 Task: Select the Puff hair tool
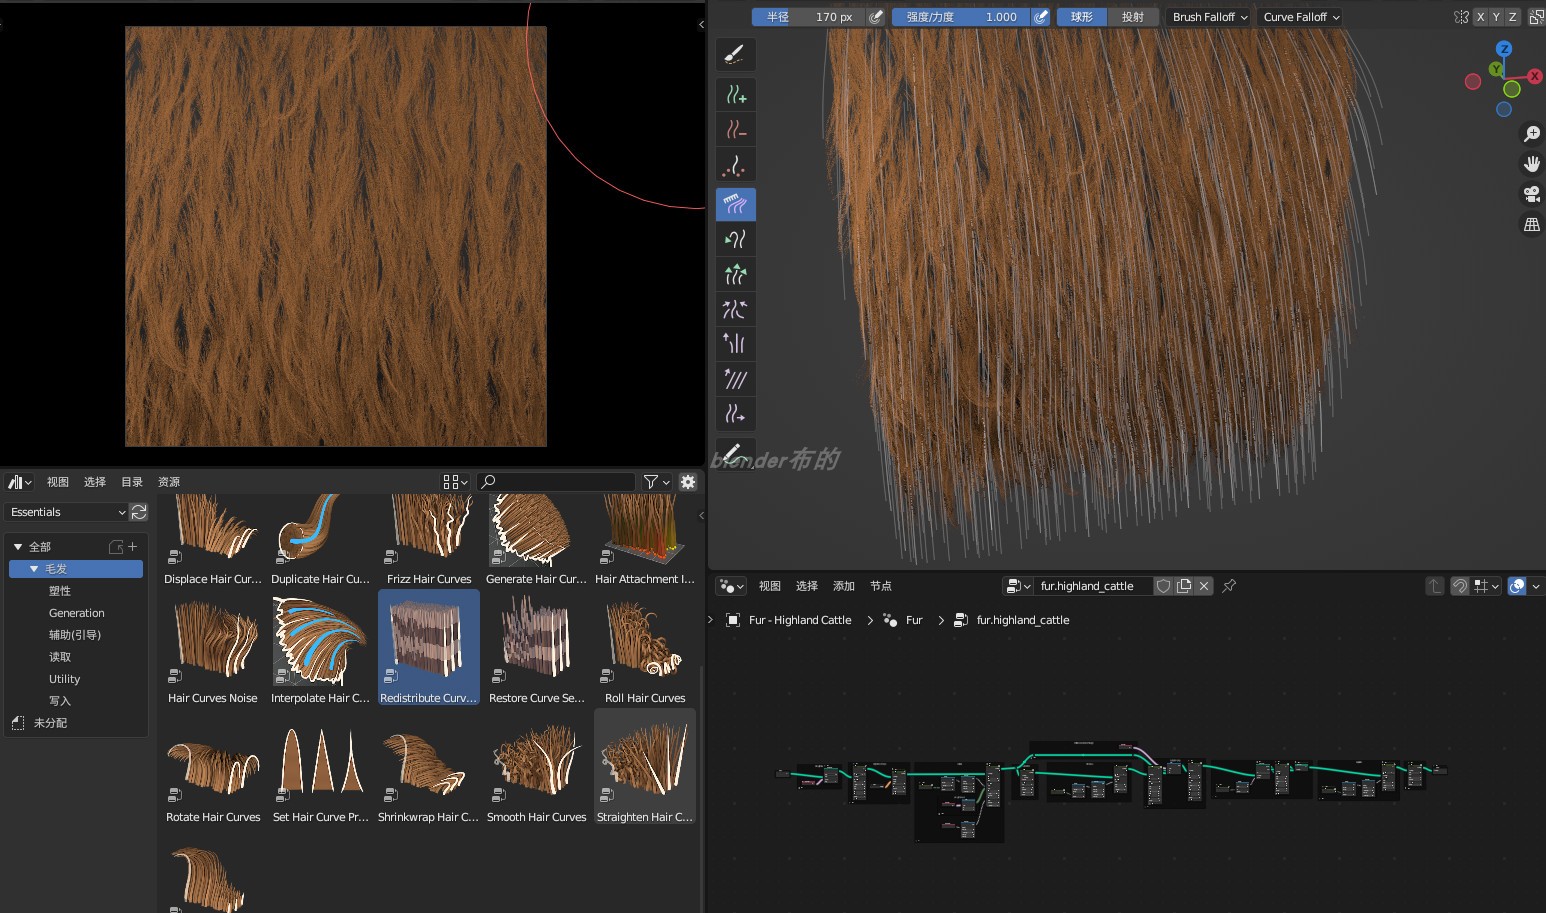click(x=735, y=344)
